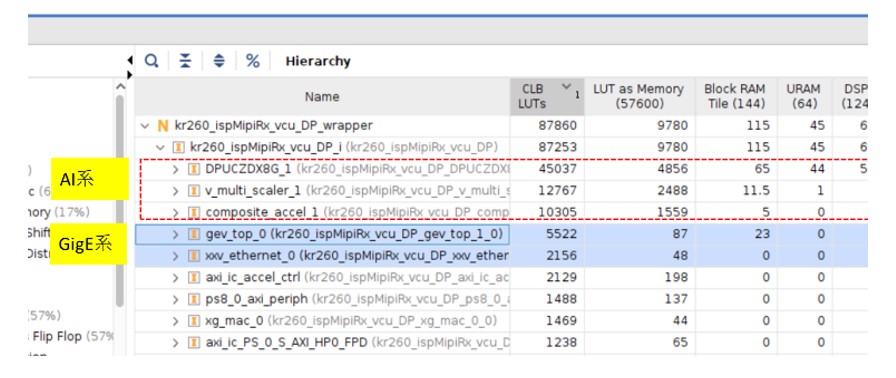Click the module icon beside xg_mac_0
Image resolution: width=896 pixels, height=378 pixels.
pyautogui.click(x=194, y=321)
